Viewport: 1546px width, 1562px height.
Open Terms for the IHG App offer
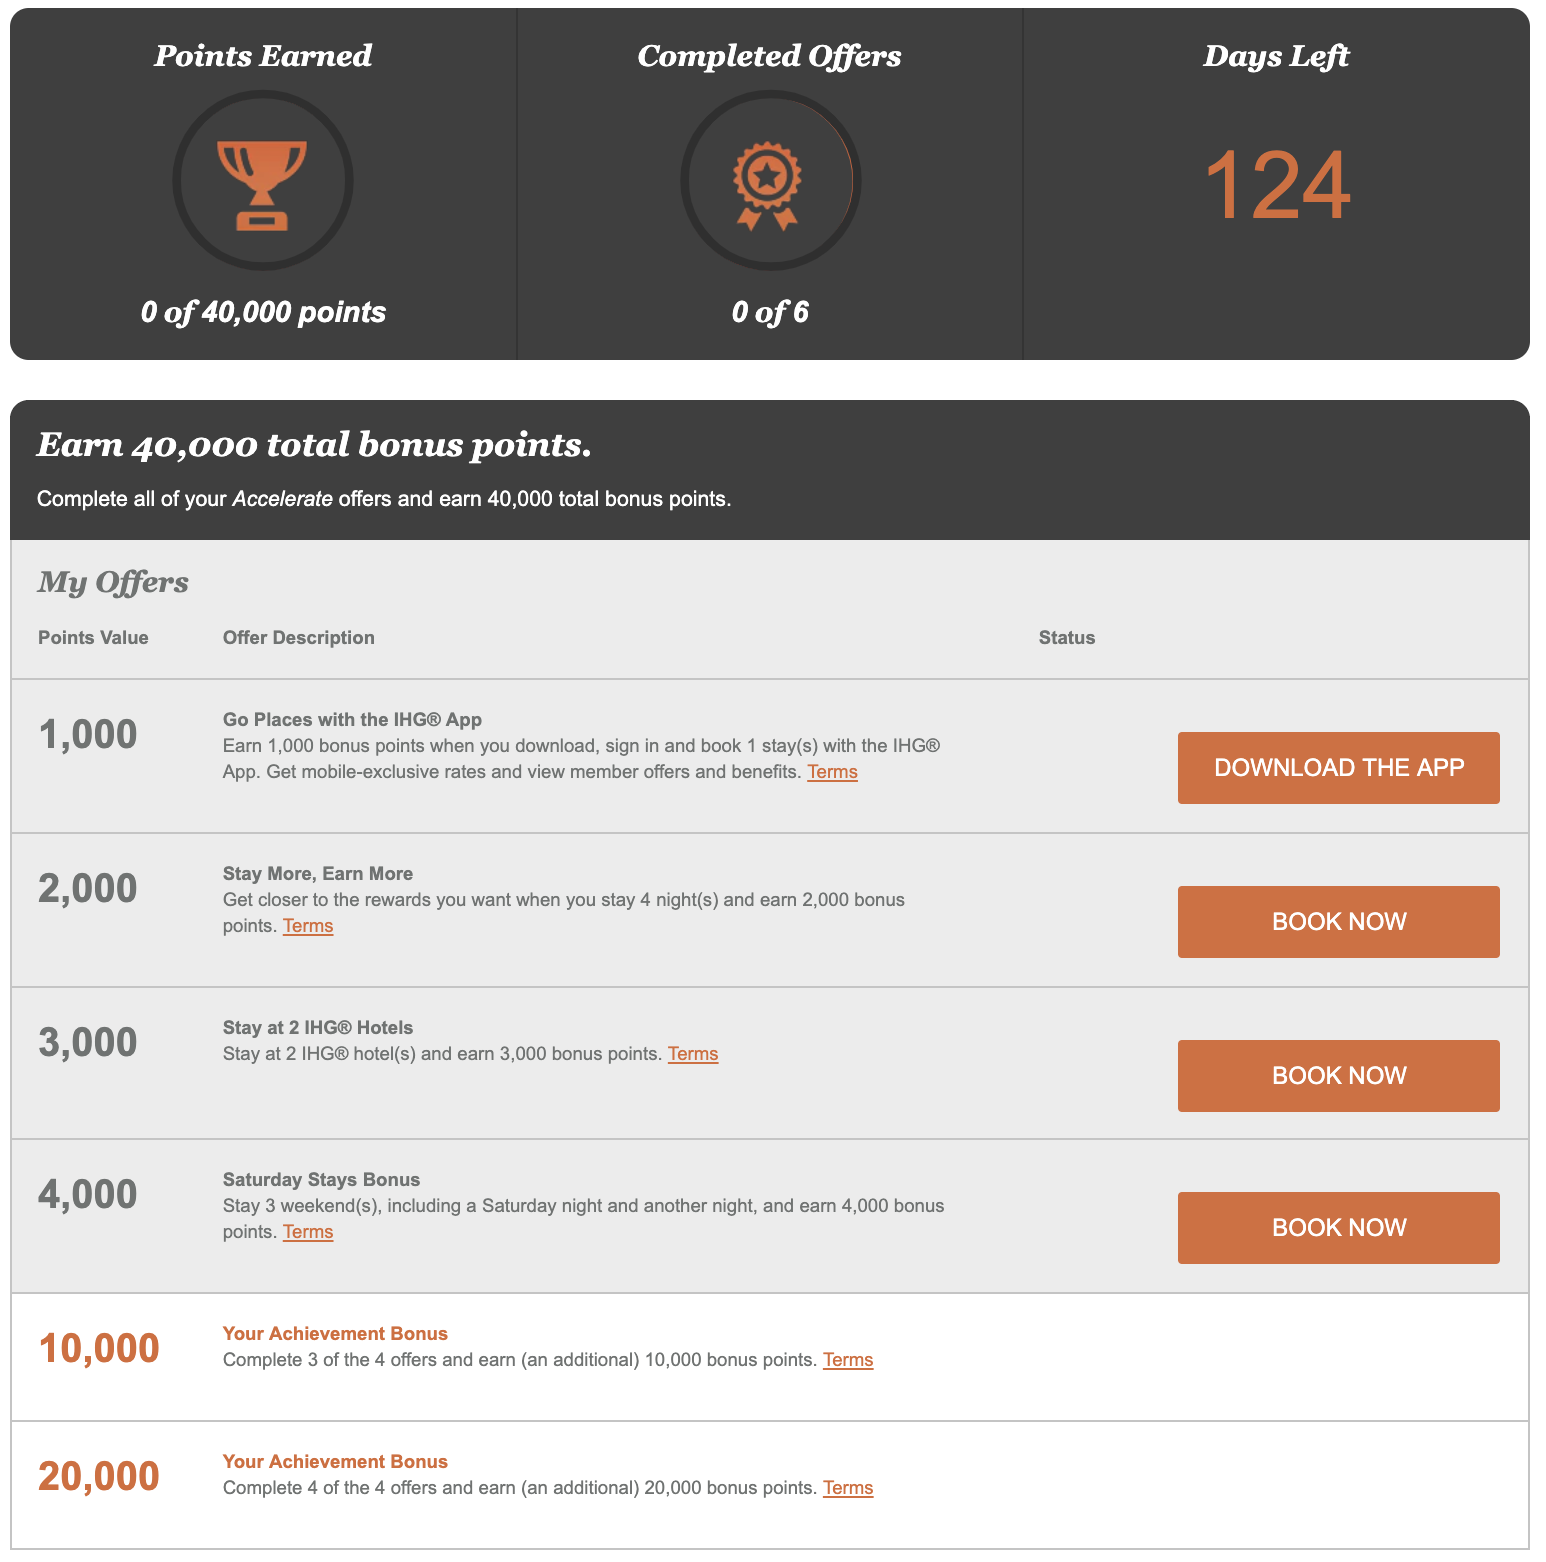[x=832, y=771]
